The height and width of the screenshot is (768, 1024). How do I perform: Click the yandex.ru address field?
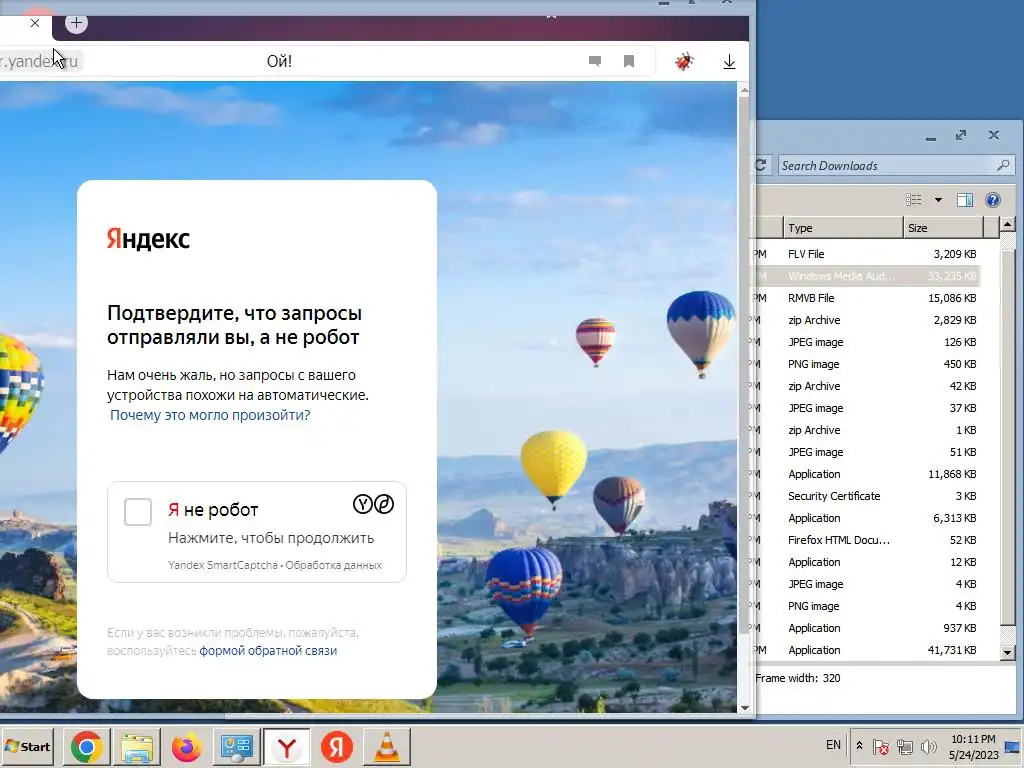click(39, 61)
